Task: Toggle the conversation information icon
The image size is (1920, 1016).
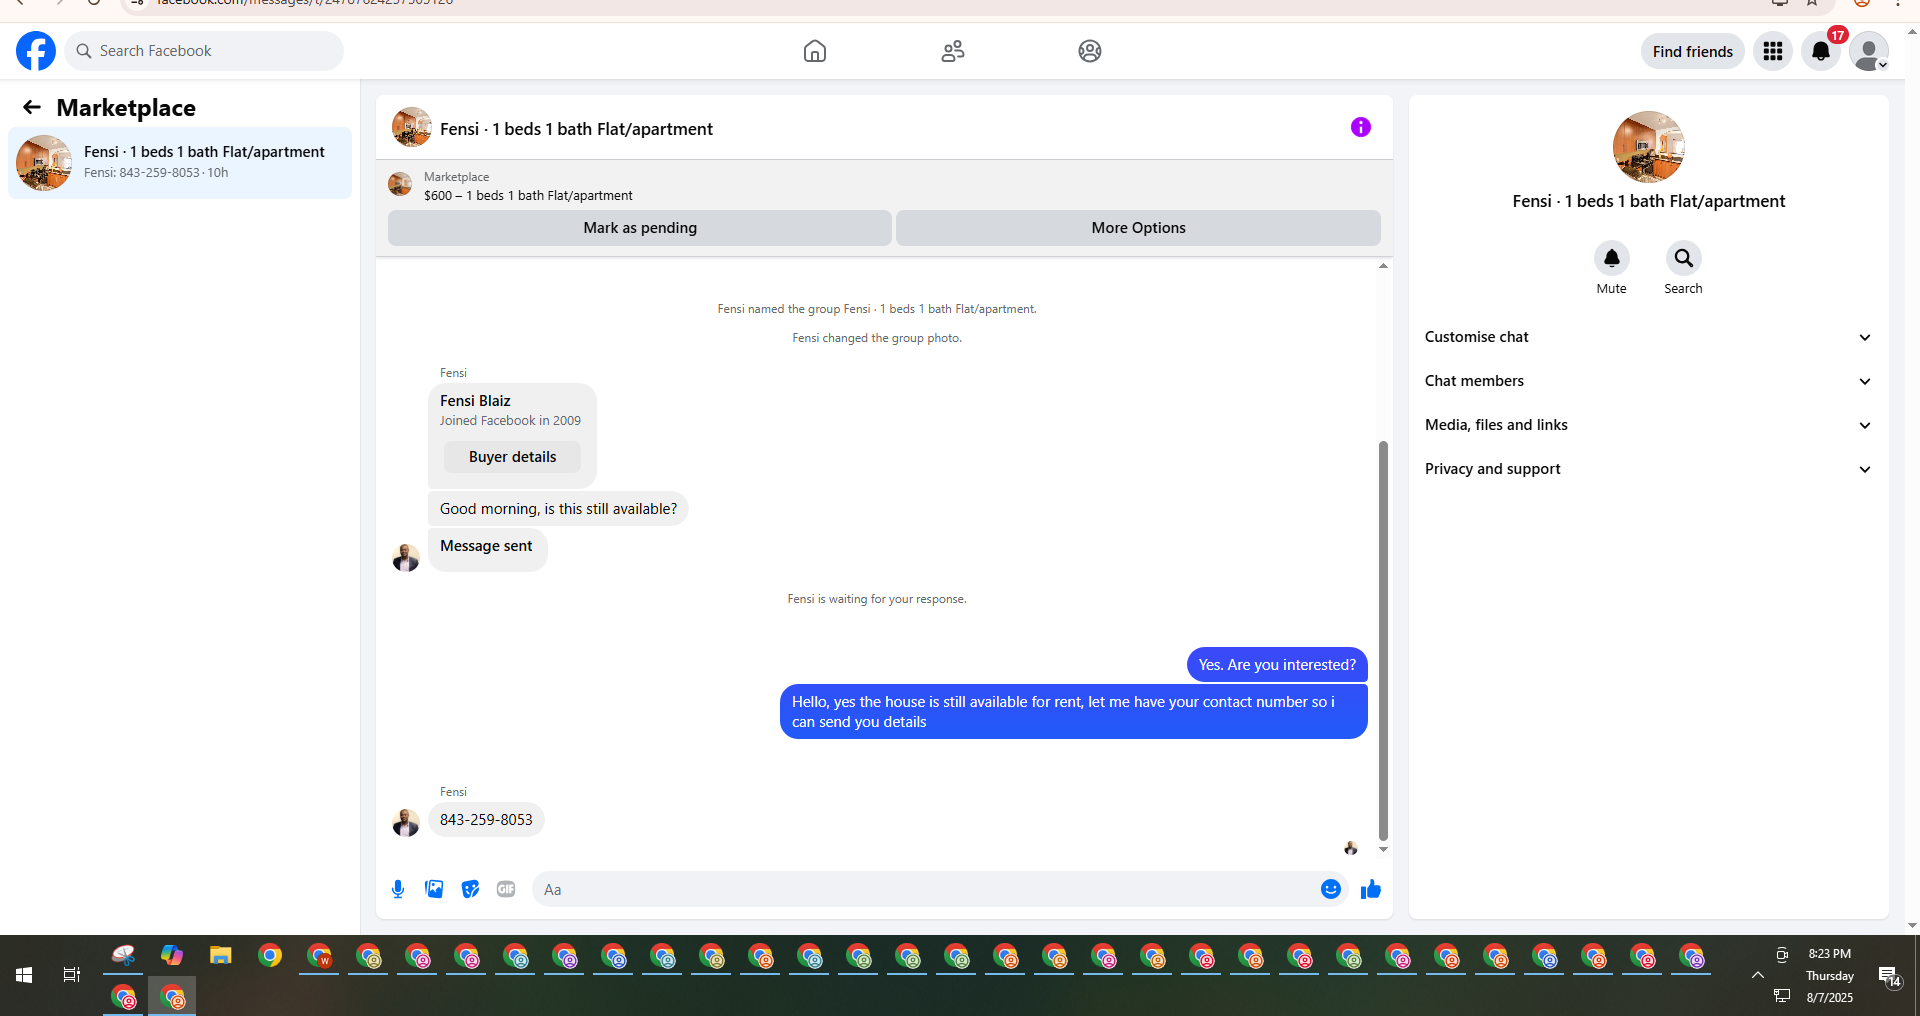Action: pos(1361,127)
